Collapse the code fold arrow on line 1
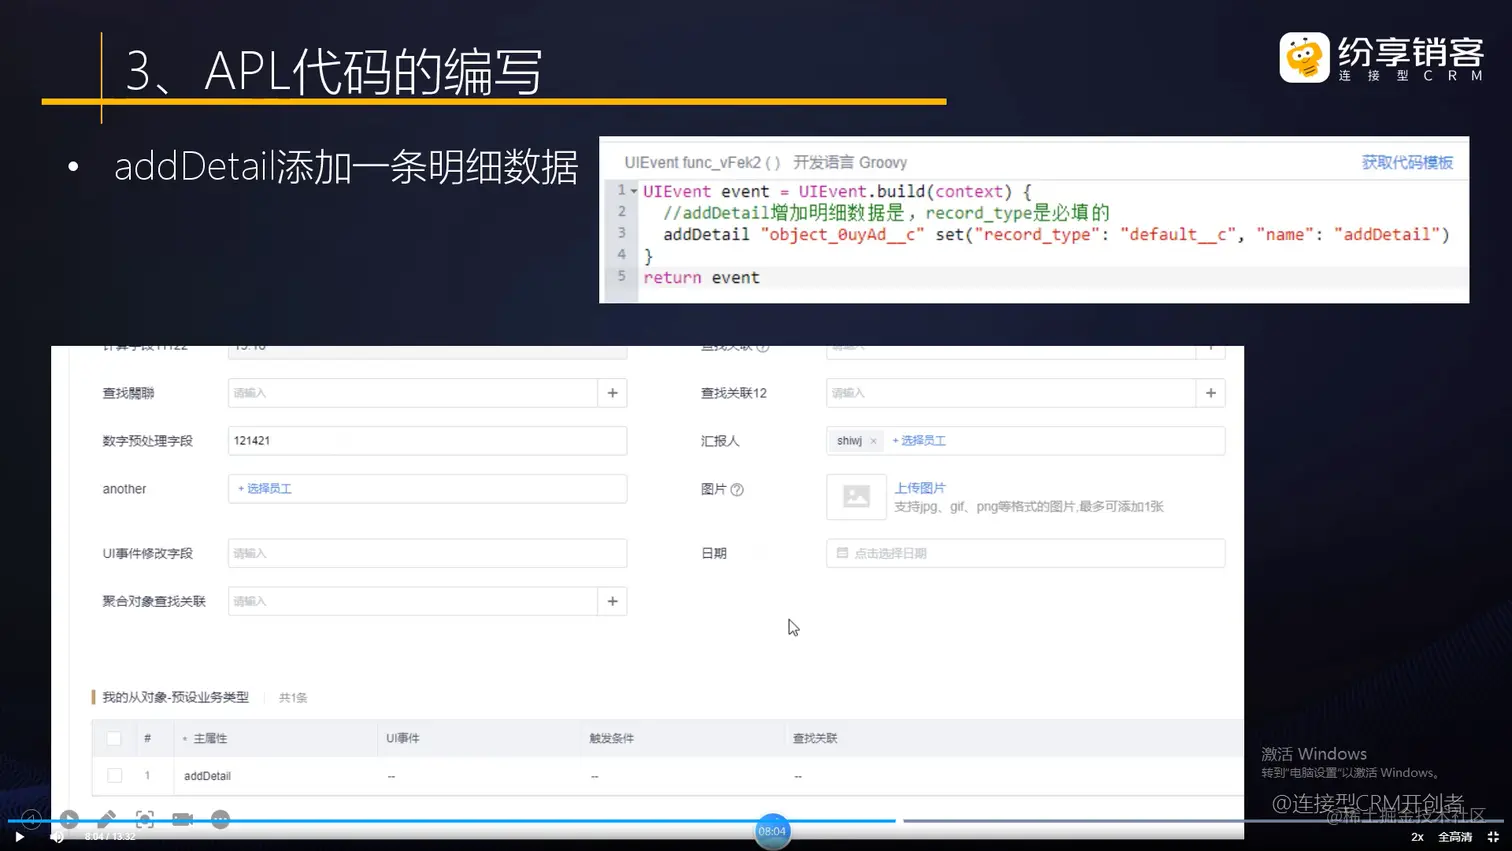This screenshot has height=851, width=1512. click(634, 191)
